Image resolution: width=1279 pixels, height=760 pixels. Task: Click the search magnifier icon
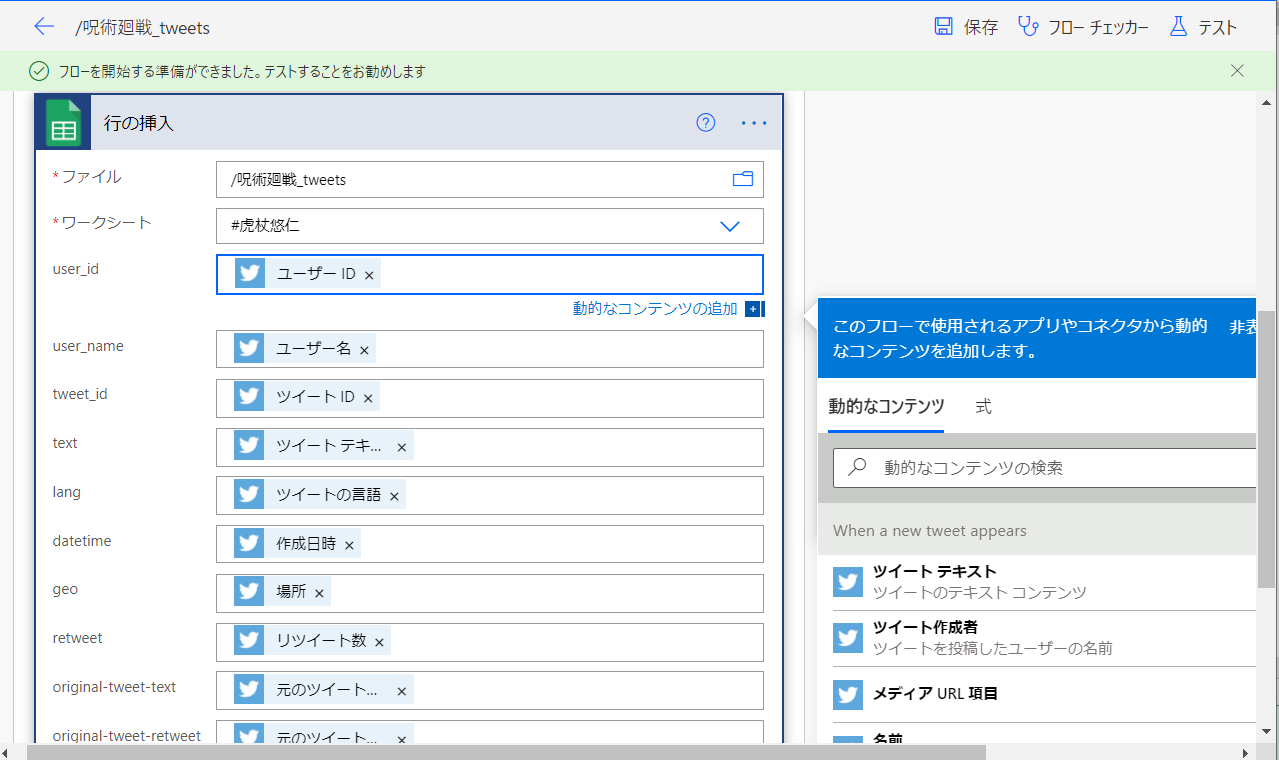click(857, 467)
